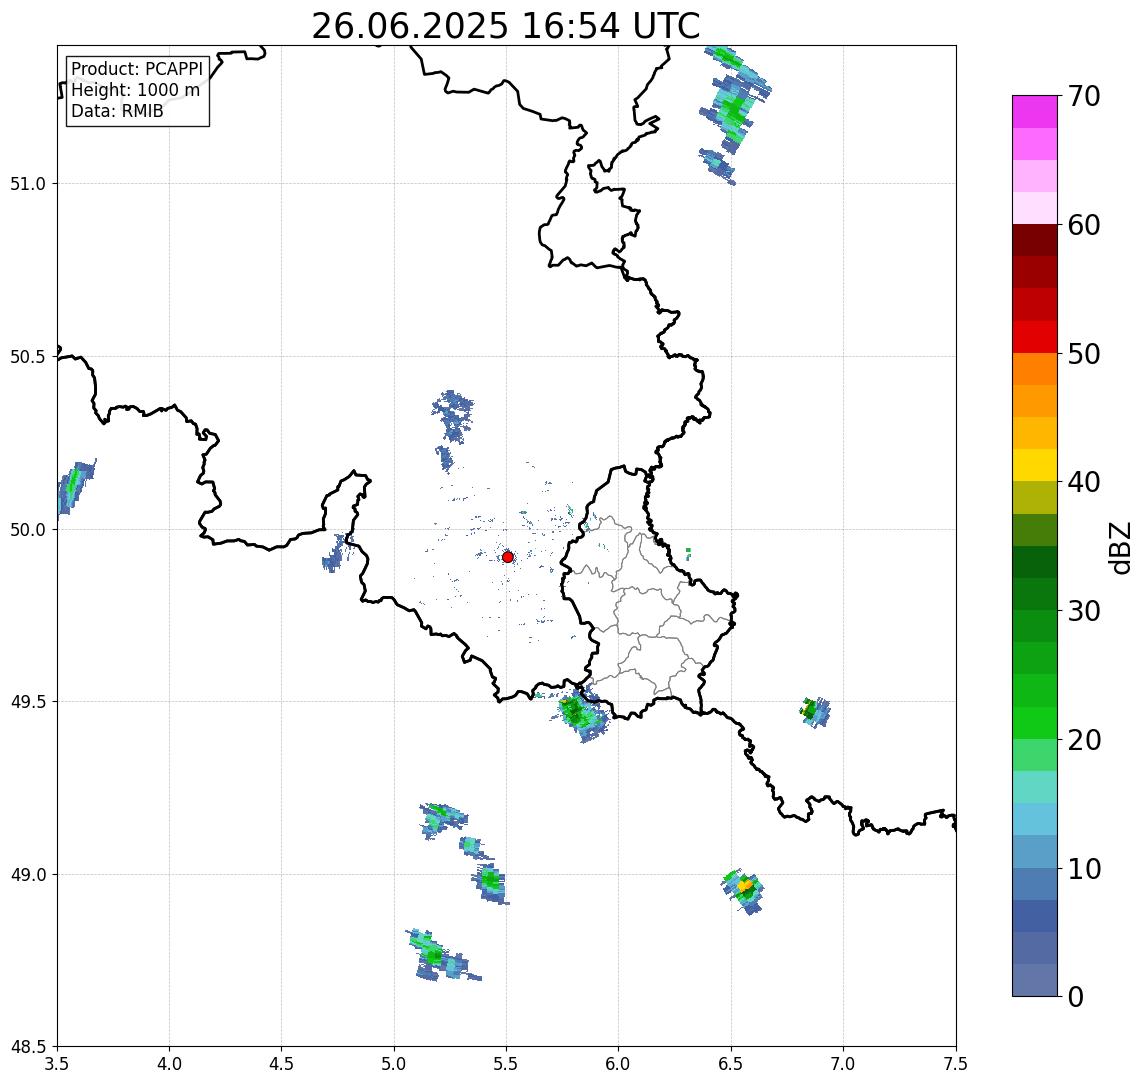Screen dimensions: 1145x1084
Task: Click the colorbar tick label "10"
Action: [1084, 869]
